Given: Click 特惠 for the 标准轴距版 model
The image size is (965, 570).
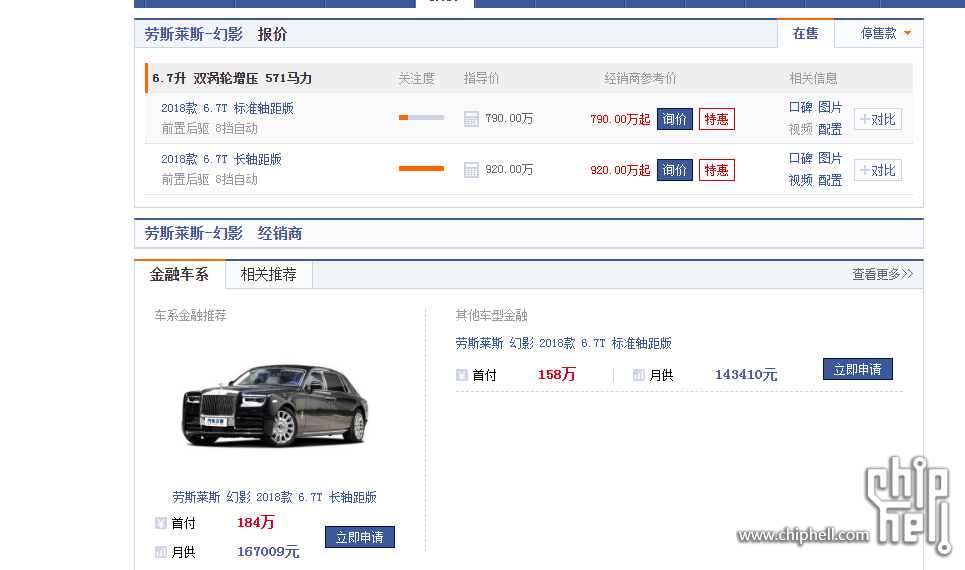Looking at the screenshot, I should coord(716,119).
